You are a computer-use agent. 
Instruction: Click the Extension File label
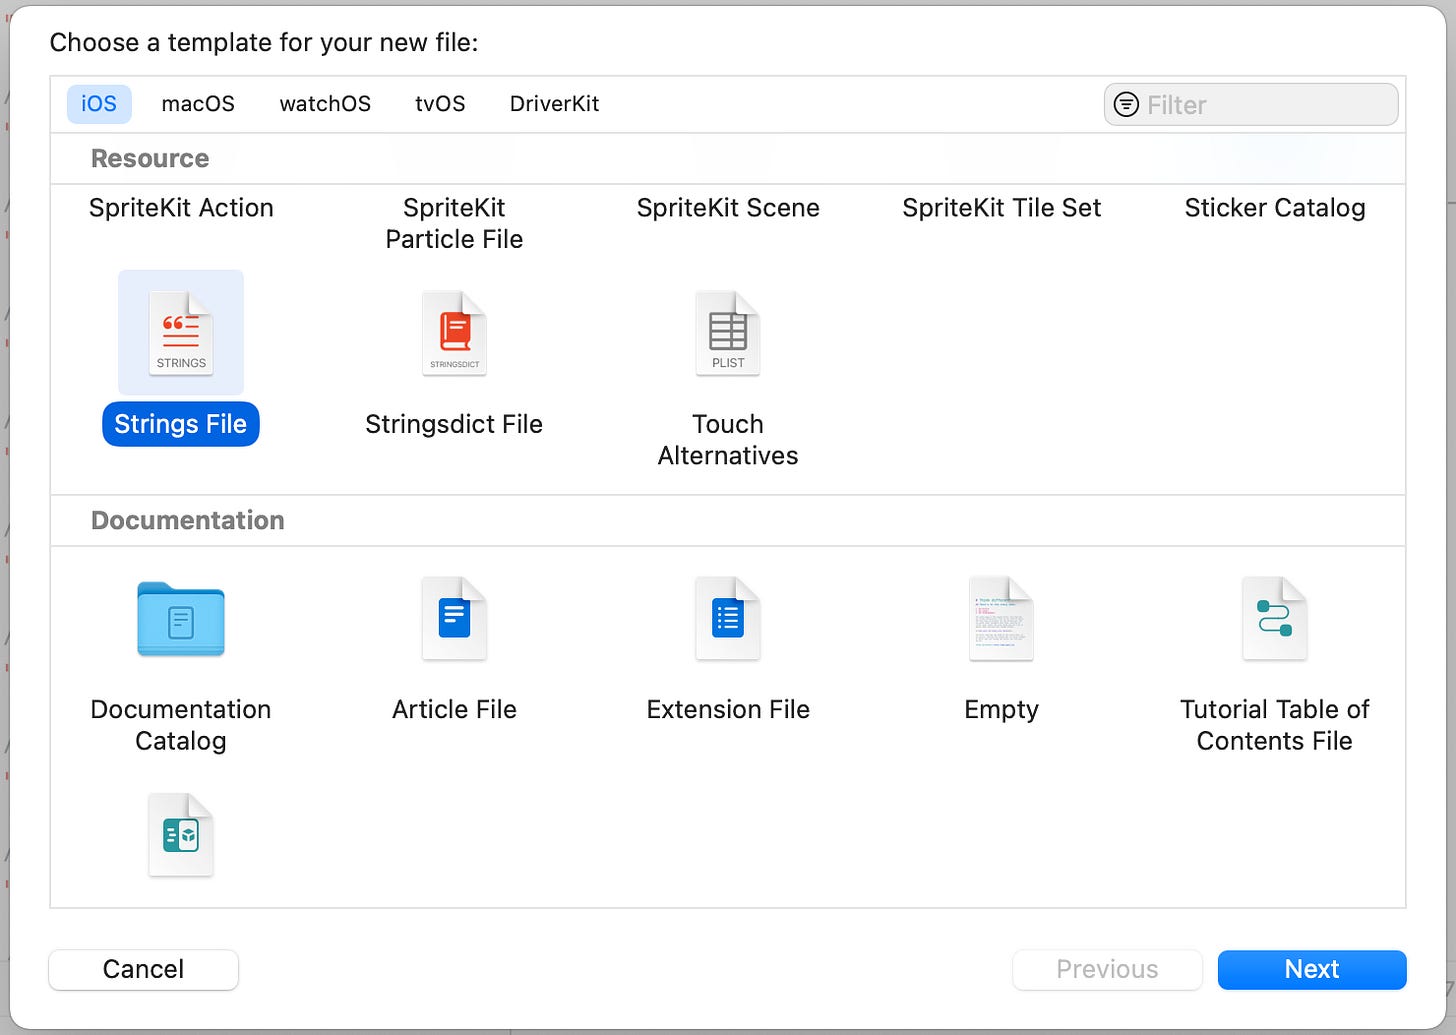click(728, 709)
